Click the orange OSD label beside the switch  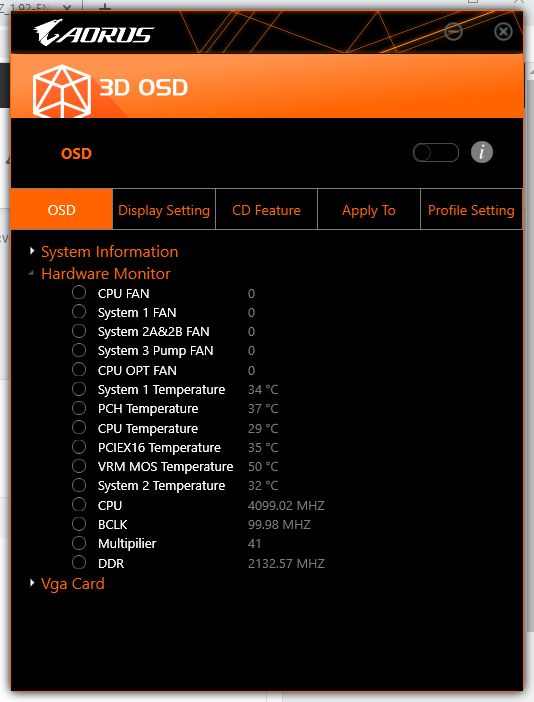[76, 154]
